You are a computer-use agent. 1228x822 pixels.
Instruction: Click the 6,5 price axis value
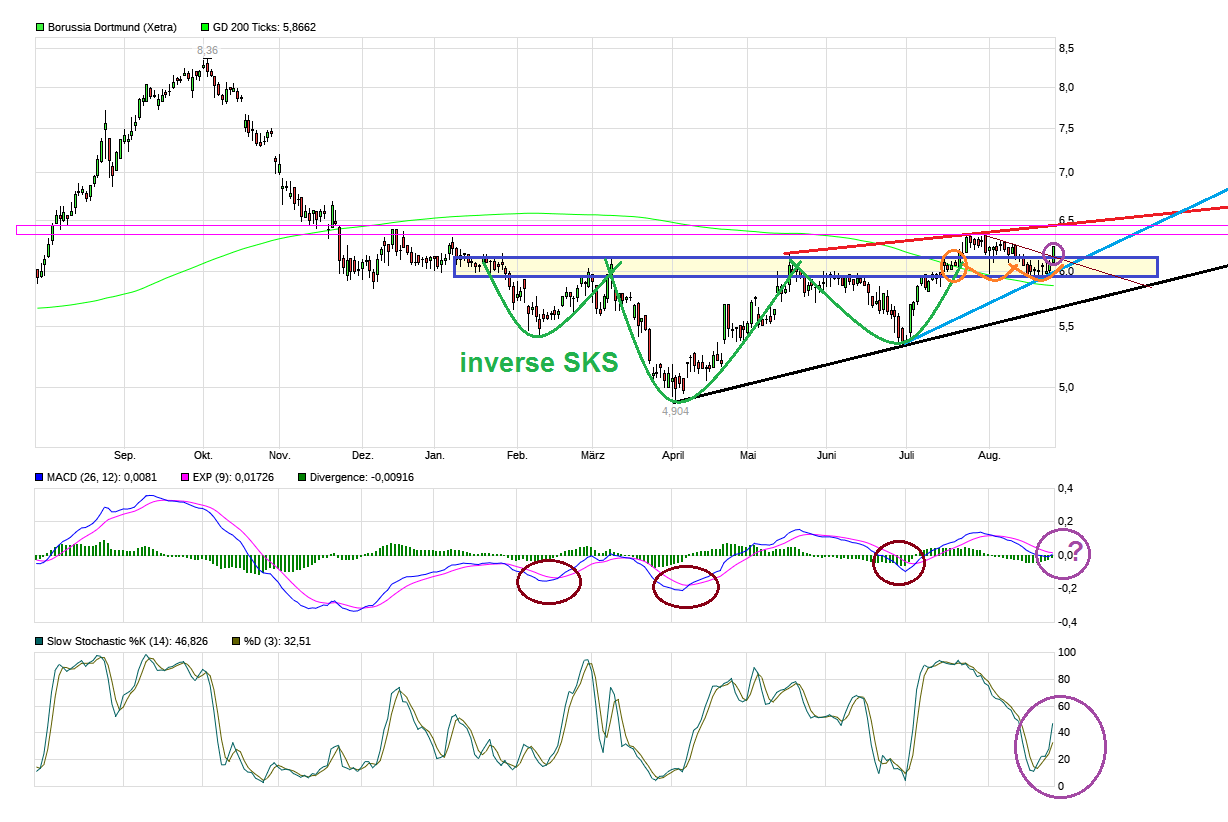click(x=1067, y=220)
